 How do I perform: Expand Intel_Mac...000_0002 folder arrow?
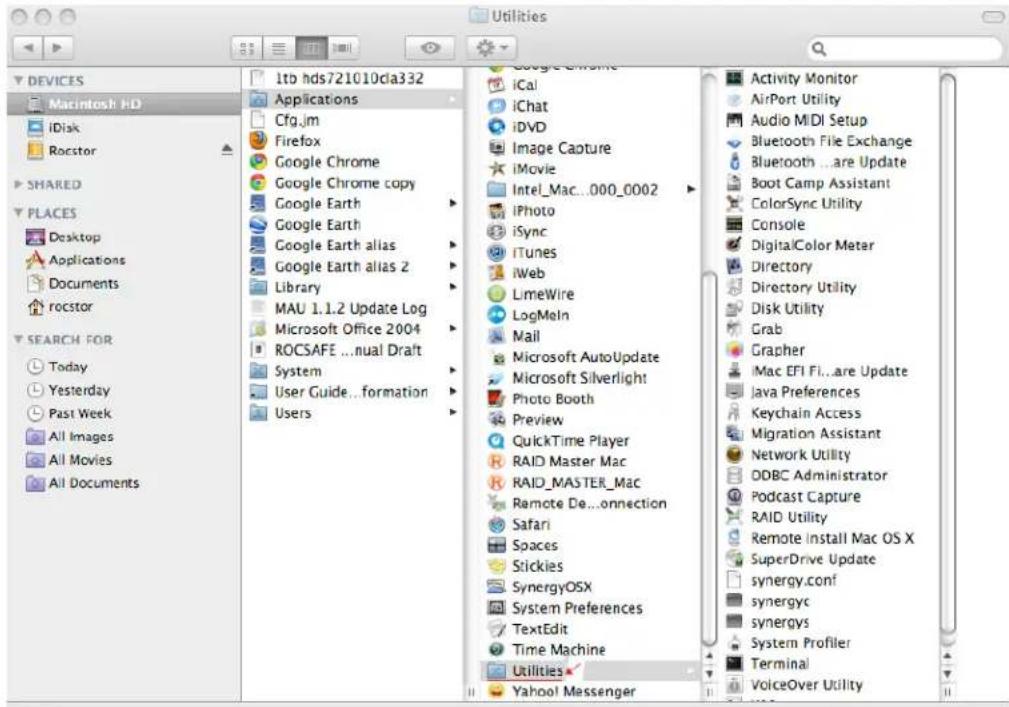coord(690,189)
